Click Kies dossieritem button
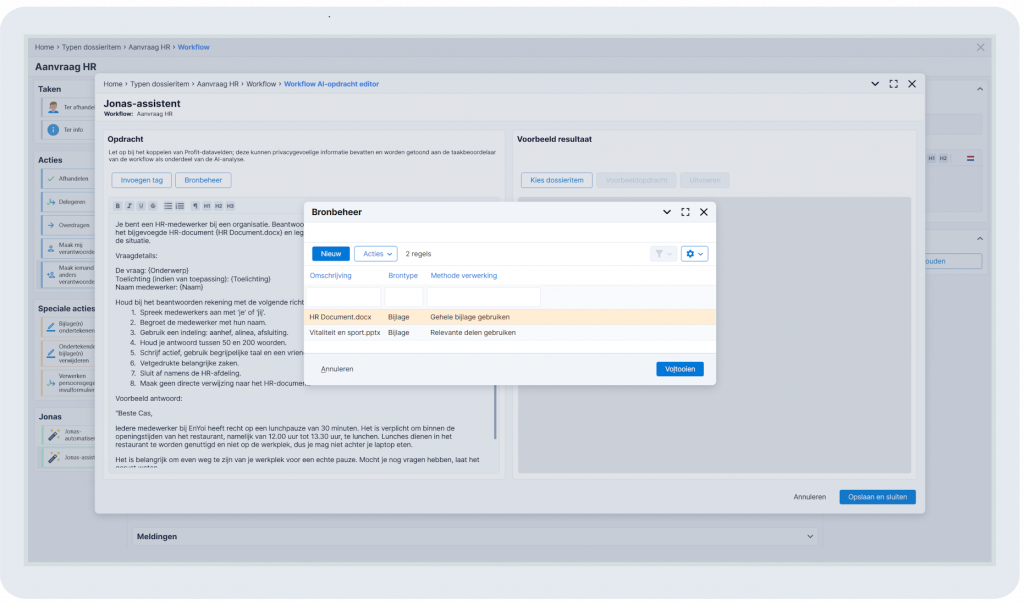Image resolution: width=1024 pixels, height=605 pixels. pos(556,180)
